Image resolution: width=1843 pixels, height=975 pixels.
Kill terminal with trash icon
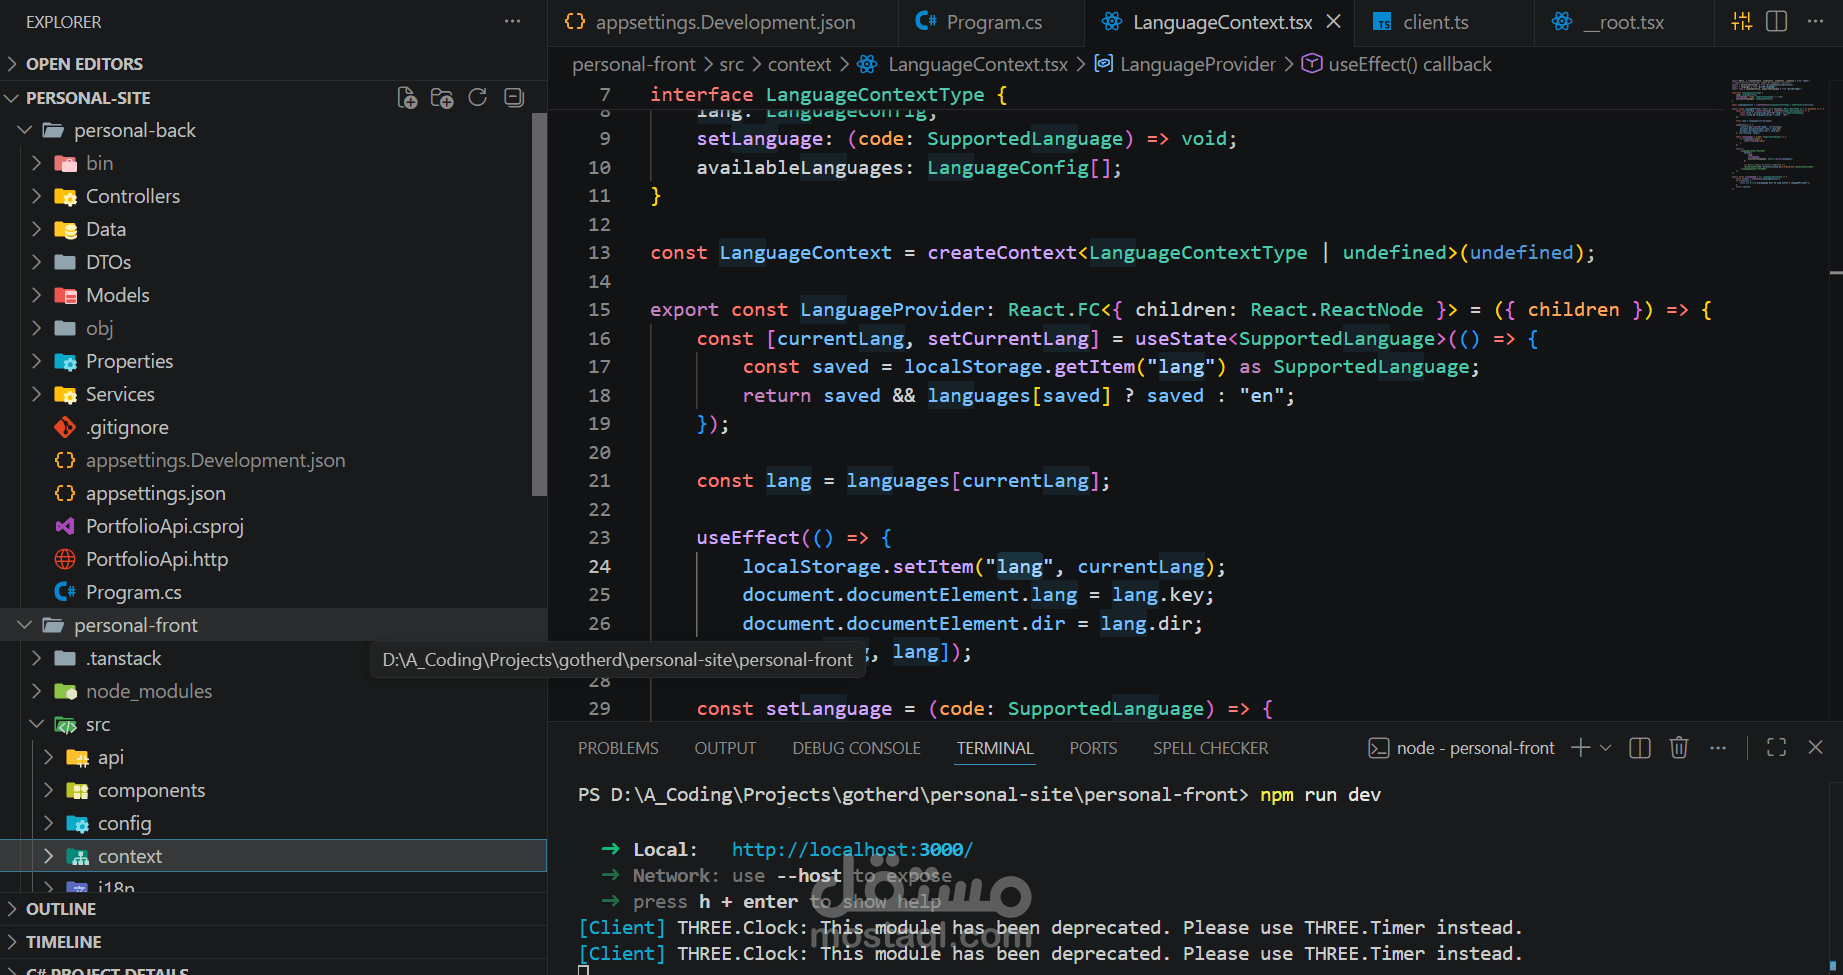1679,748
